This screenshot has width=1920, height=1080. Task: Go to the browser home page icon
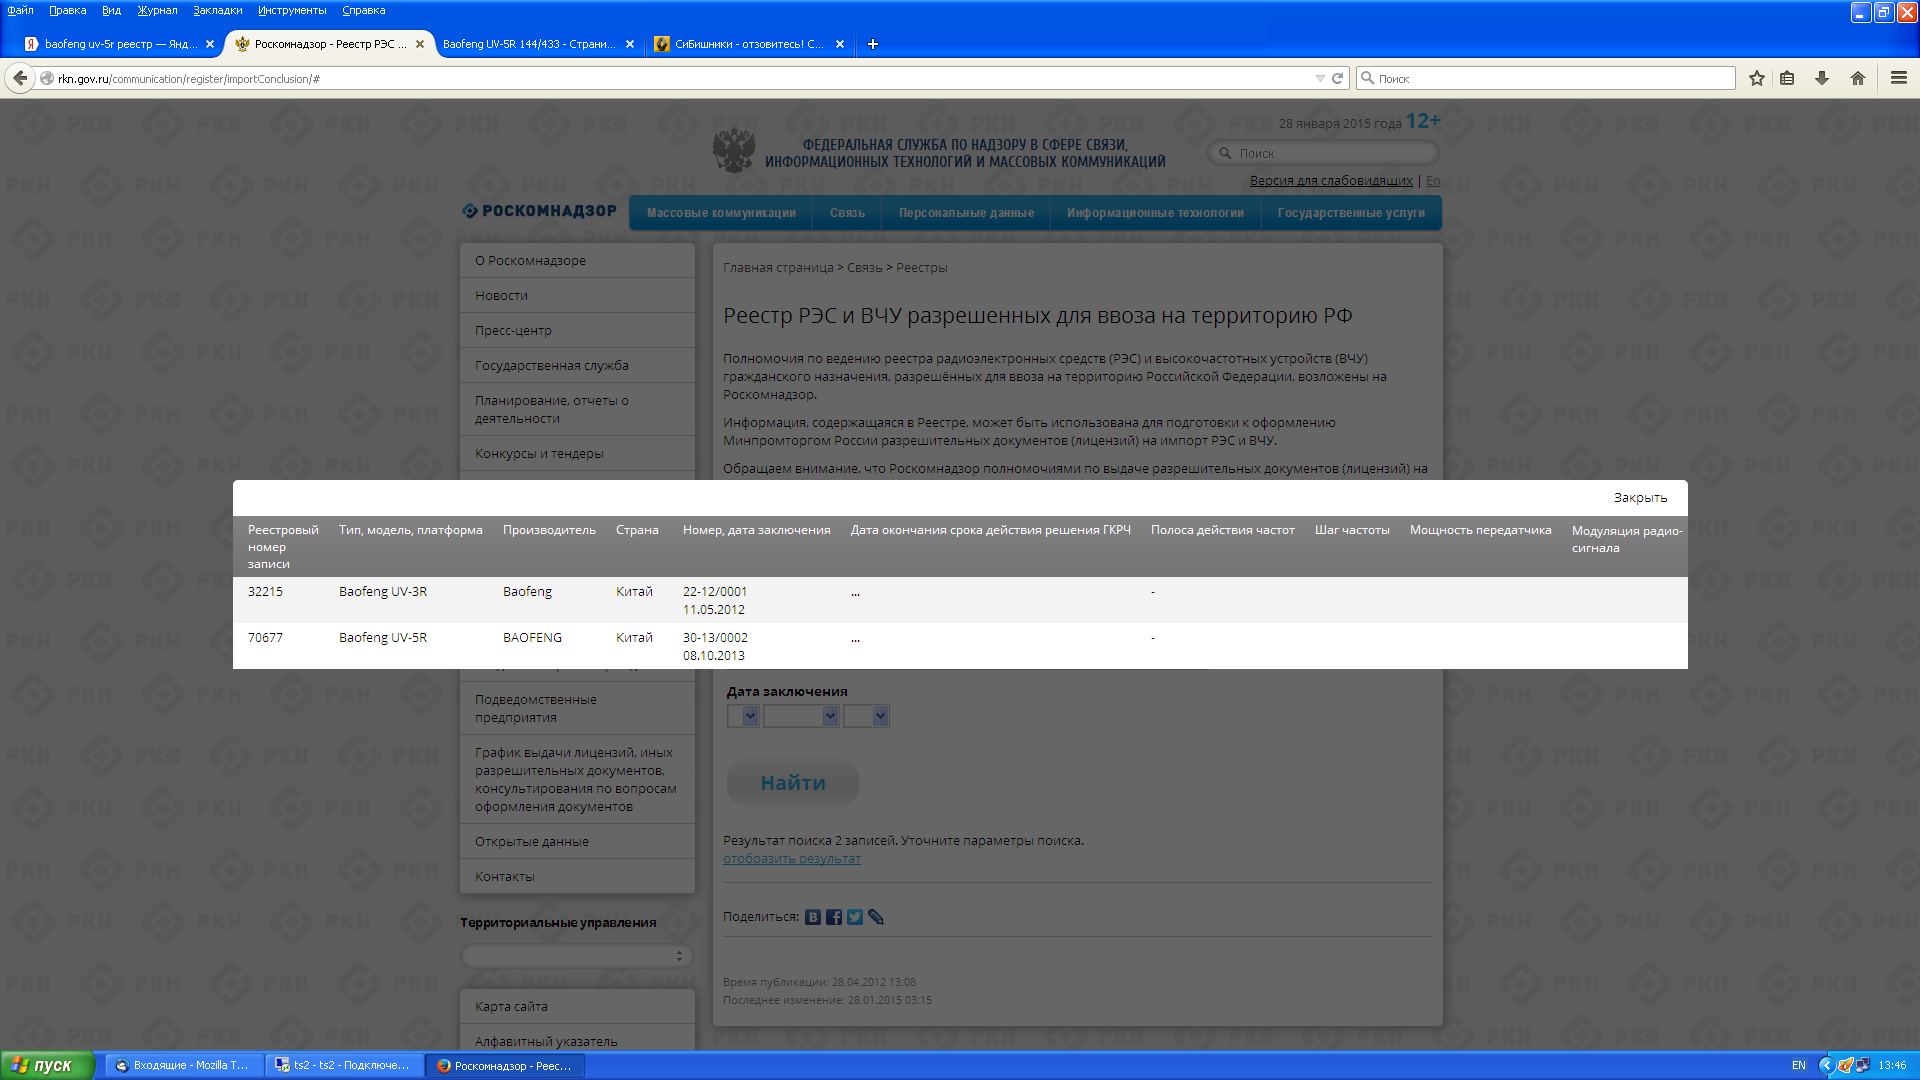point(1858,78)
